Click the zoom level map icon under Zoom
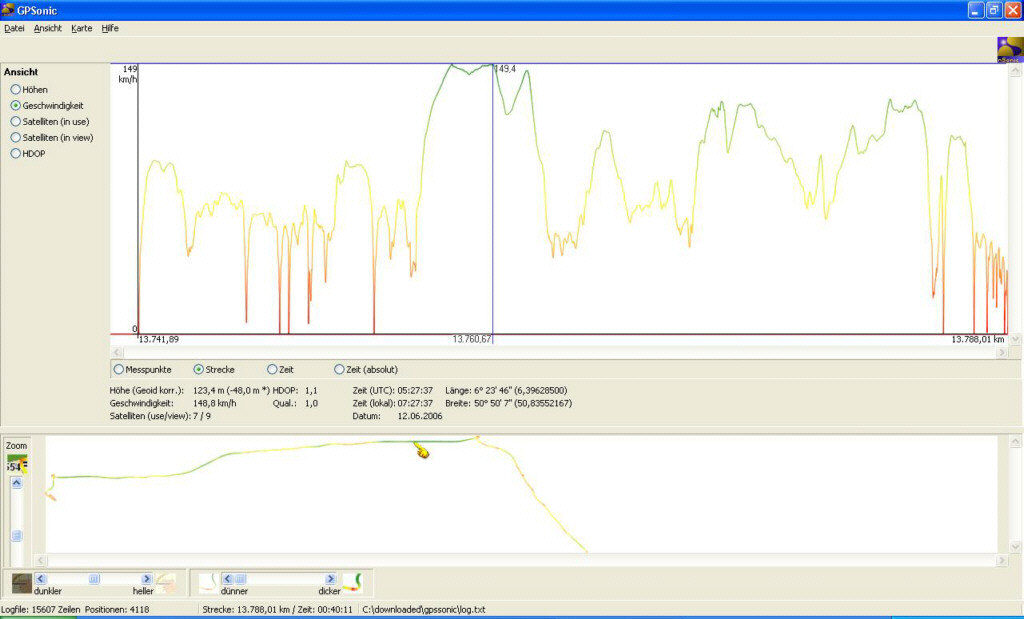This screenshot has width=1024, height=619. [x=16, y=465]
